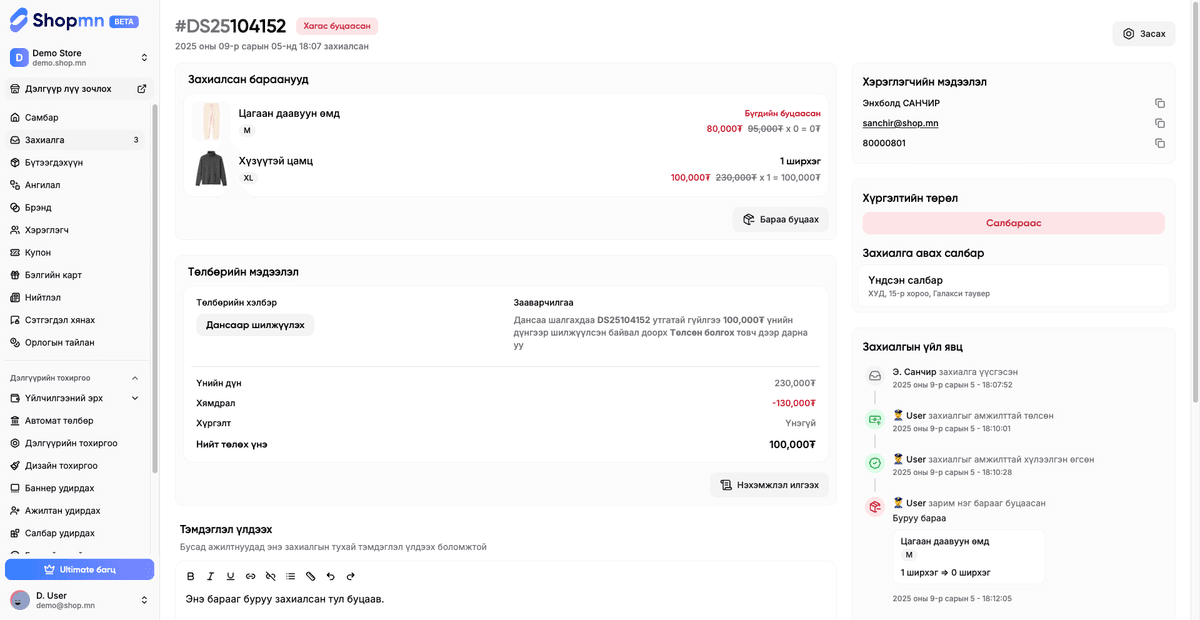Click the Үндсэн салбар pickup branch card
This screenshot has width=1200, height=620.
point(1013,286)
